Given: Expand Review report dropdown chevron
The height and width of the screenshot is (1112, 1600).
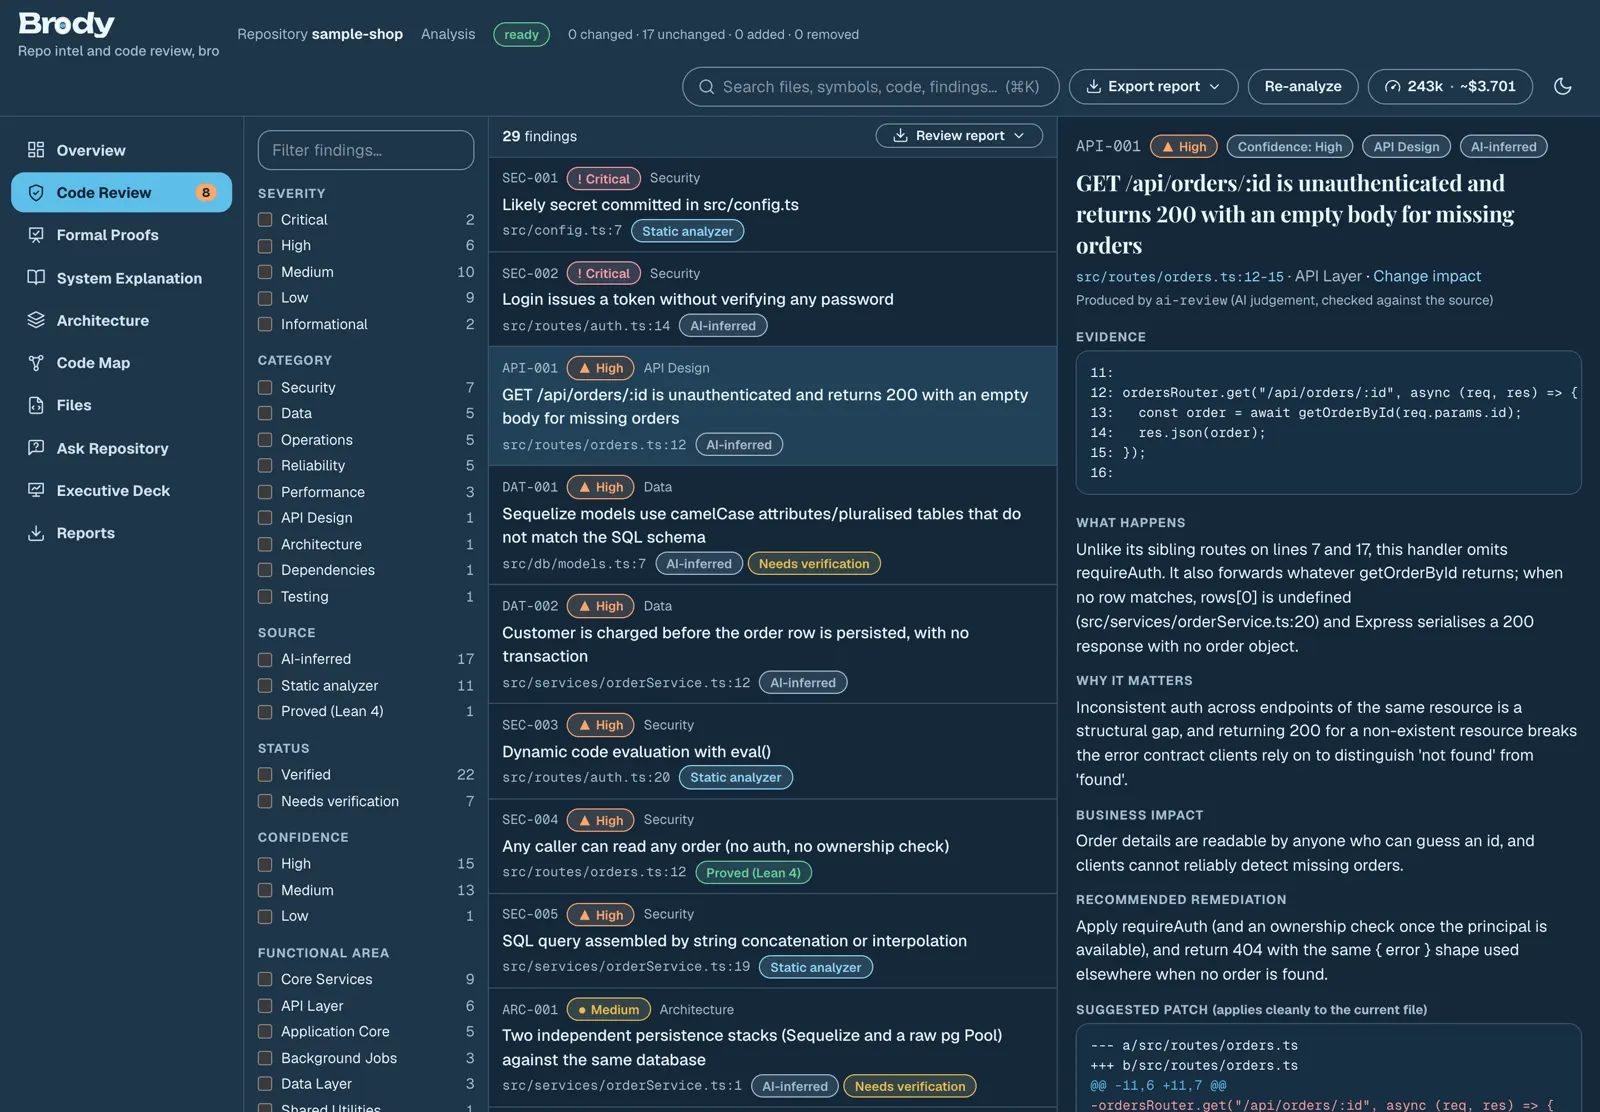Looking at the screenshot, I should pyautogui.click(x=1019, y=135).
